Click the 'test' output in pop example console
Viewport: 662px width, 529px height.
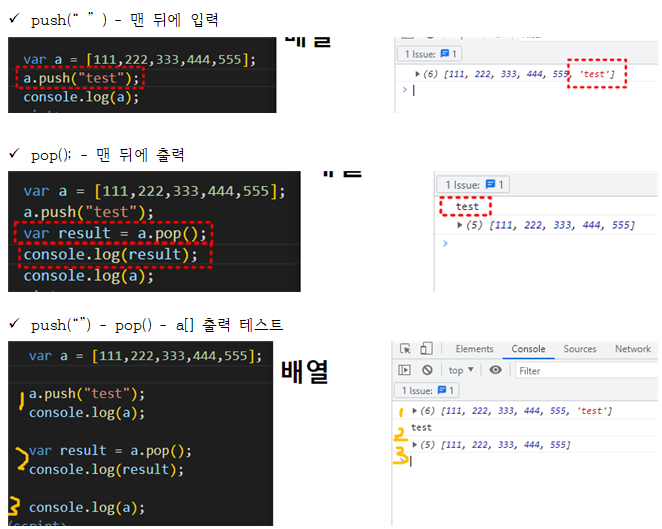467,207
